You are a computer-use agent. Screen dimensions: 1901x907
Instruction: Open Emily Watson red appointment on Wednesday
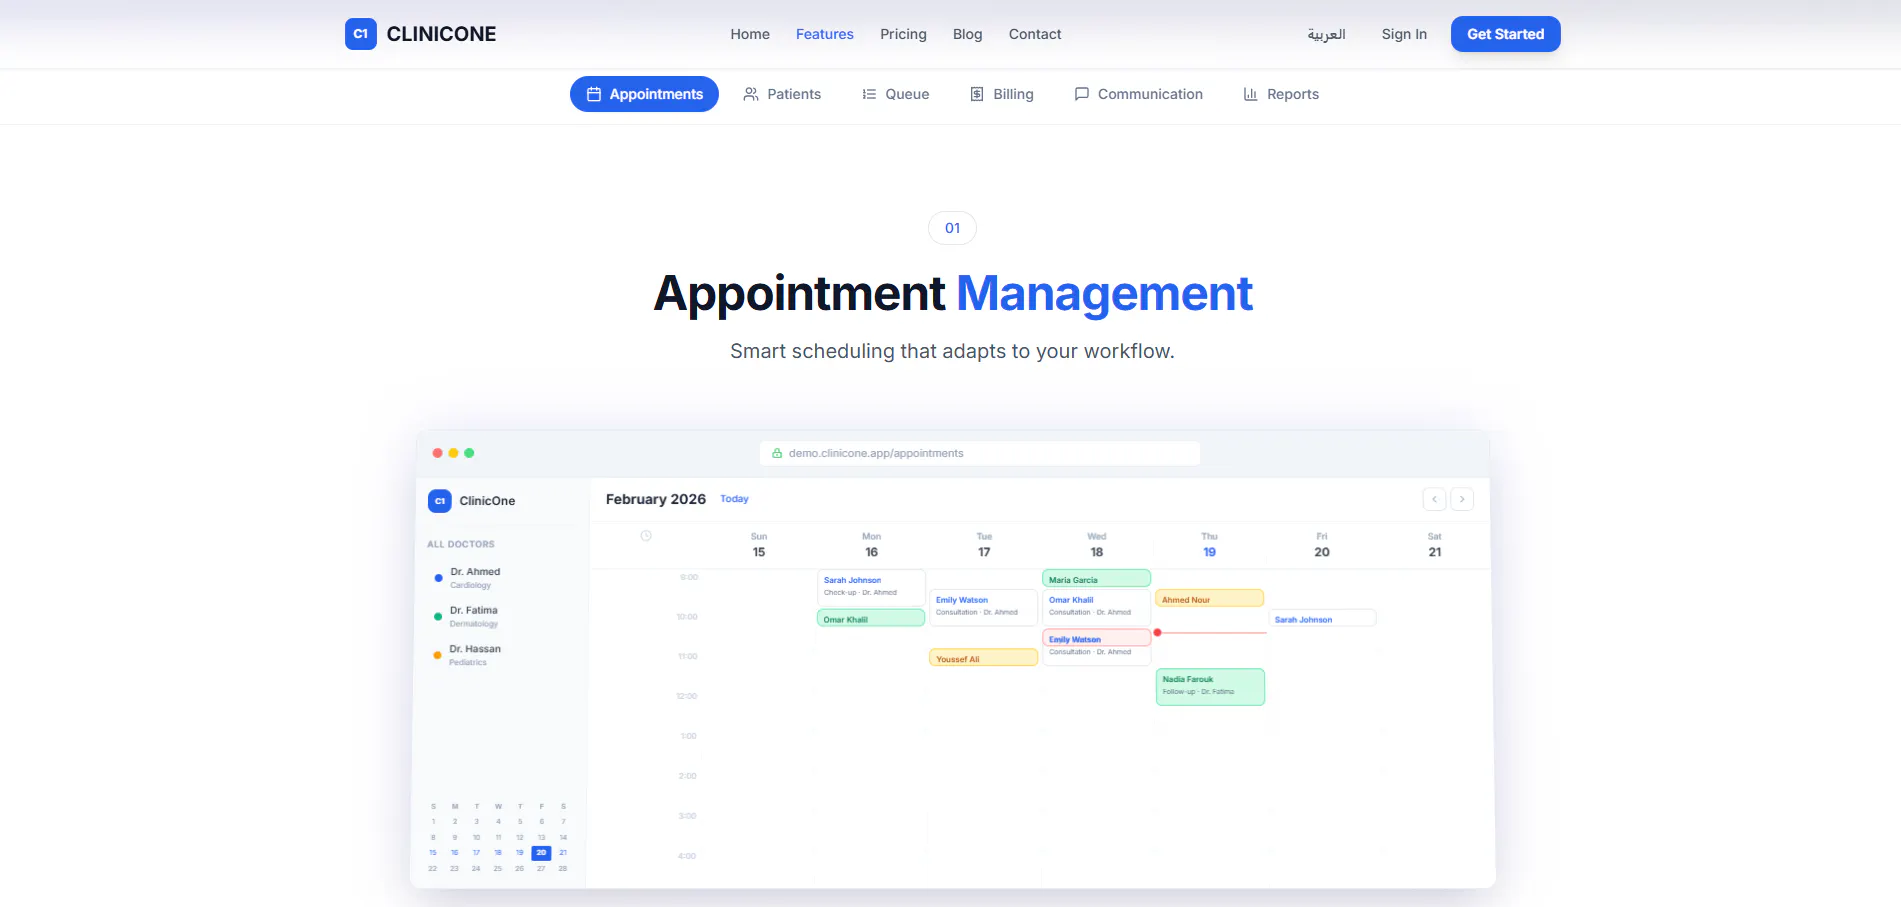(1097, 638)
